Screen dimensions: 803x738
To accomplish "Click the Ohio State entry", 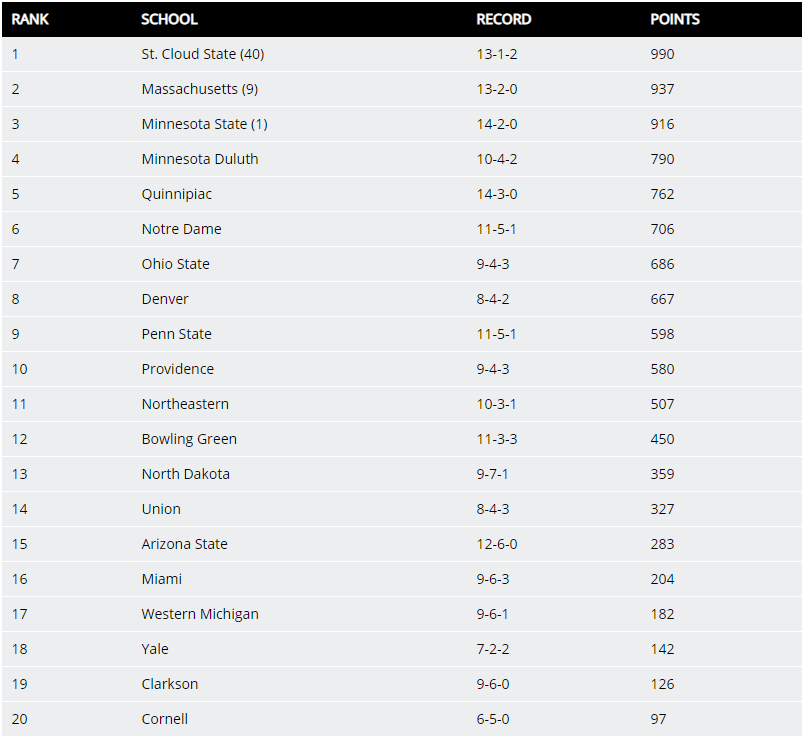I will (x=175, y=264).
